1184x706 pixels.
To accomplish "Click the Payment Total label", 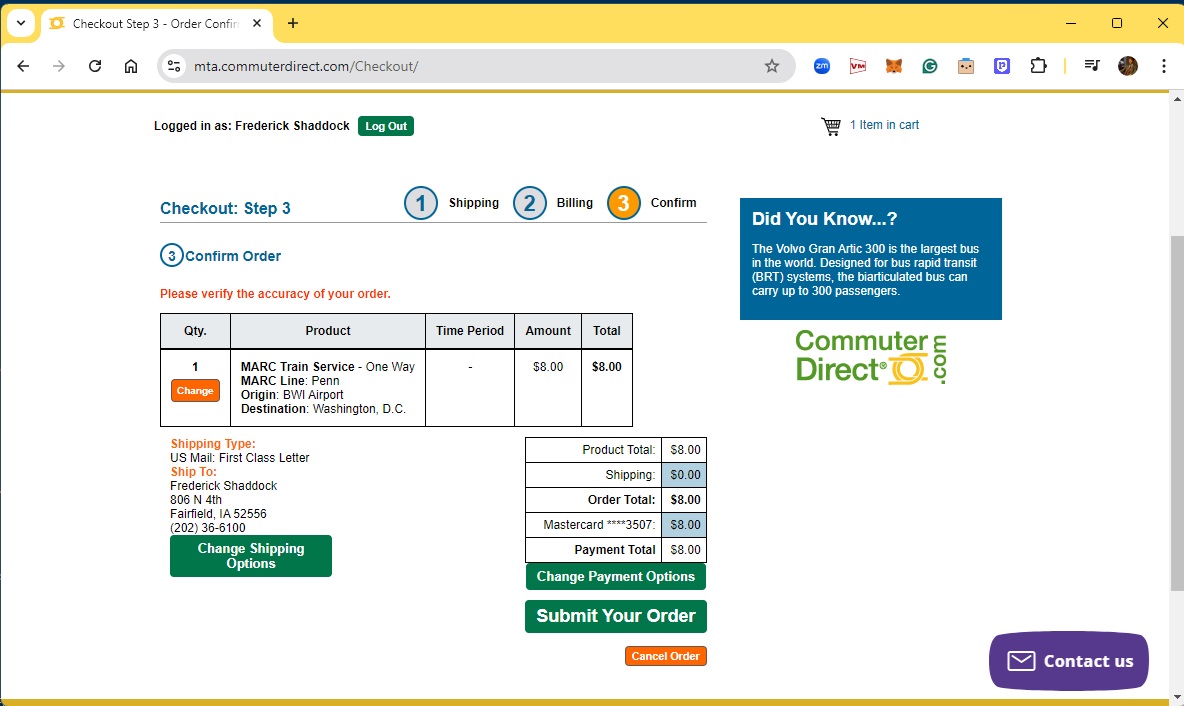I will [x=615, y=550].
